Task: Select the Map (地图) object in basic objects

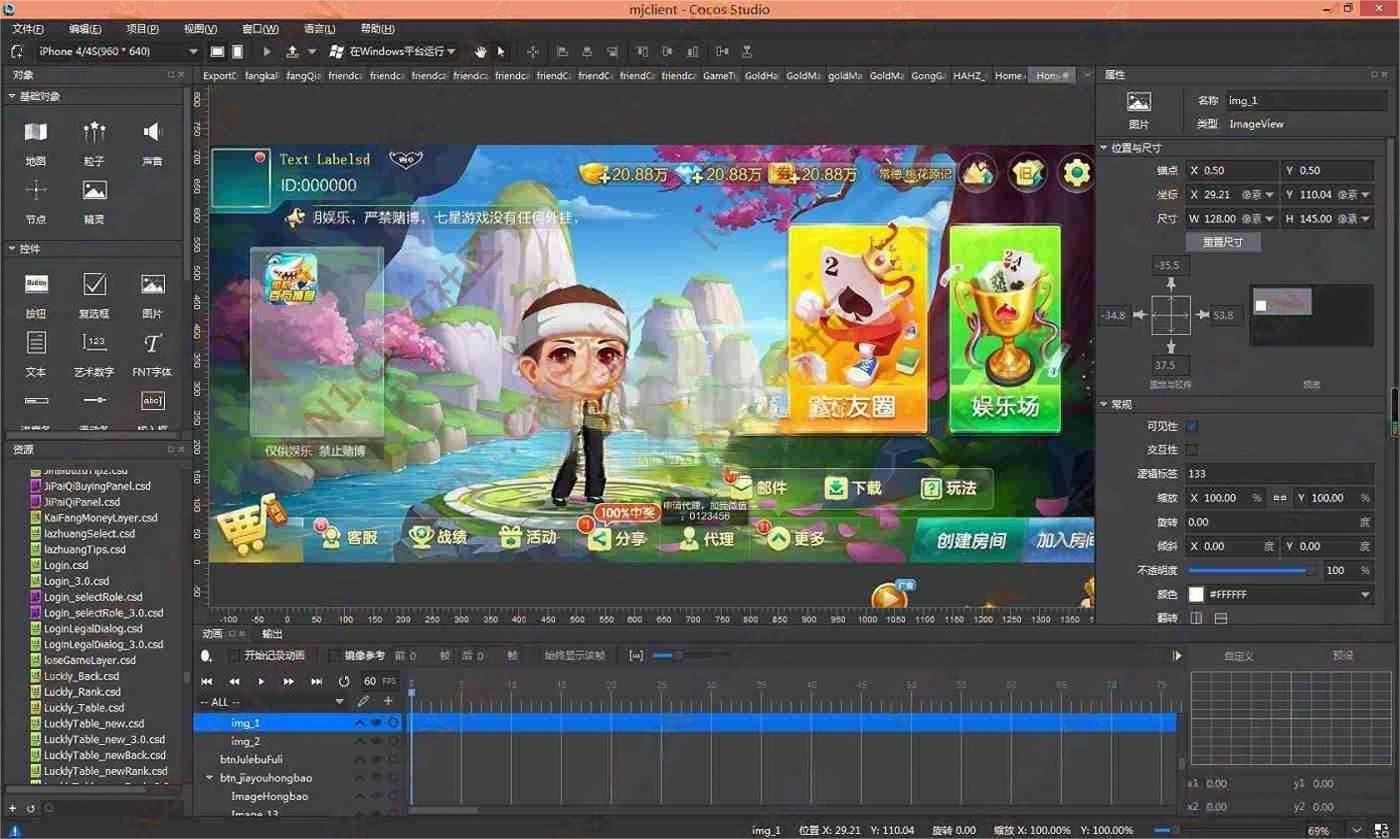Action: pos(36,132)
